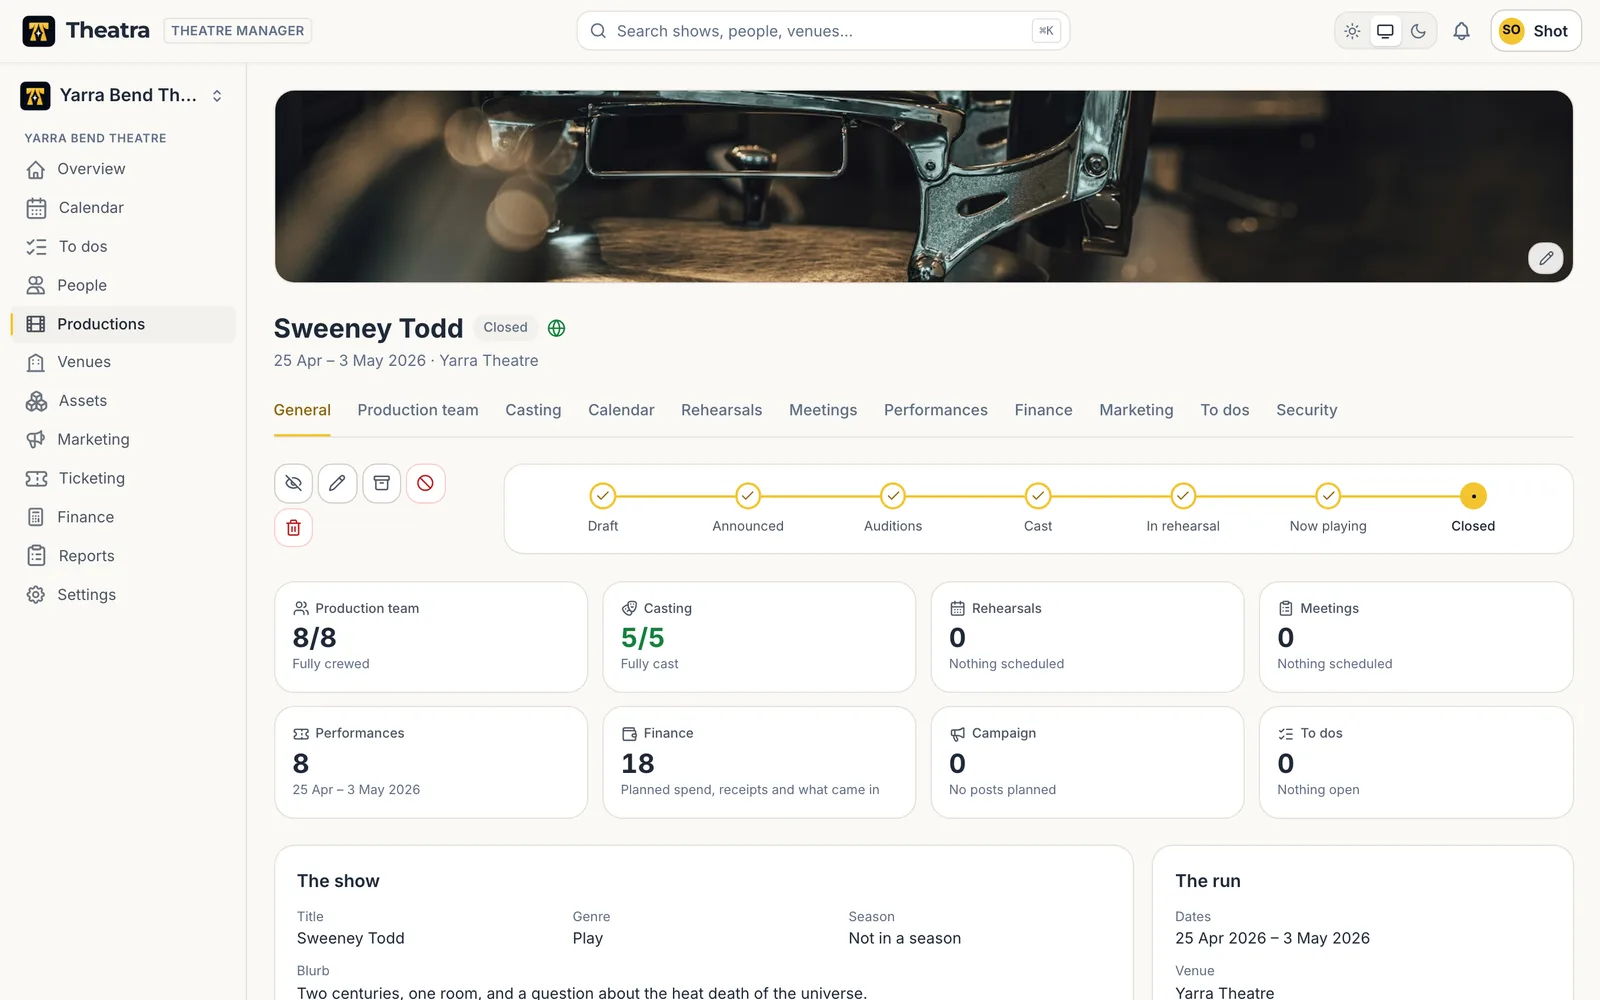This screenshot has width=1600, height=1000.
Task: Expand the Yarra Bend Theatre switcher
Action: click(x=123, y=95)
